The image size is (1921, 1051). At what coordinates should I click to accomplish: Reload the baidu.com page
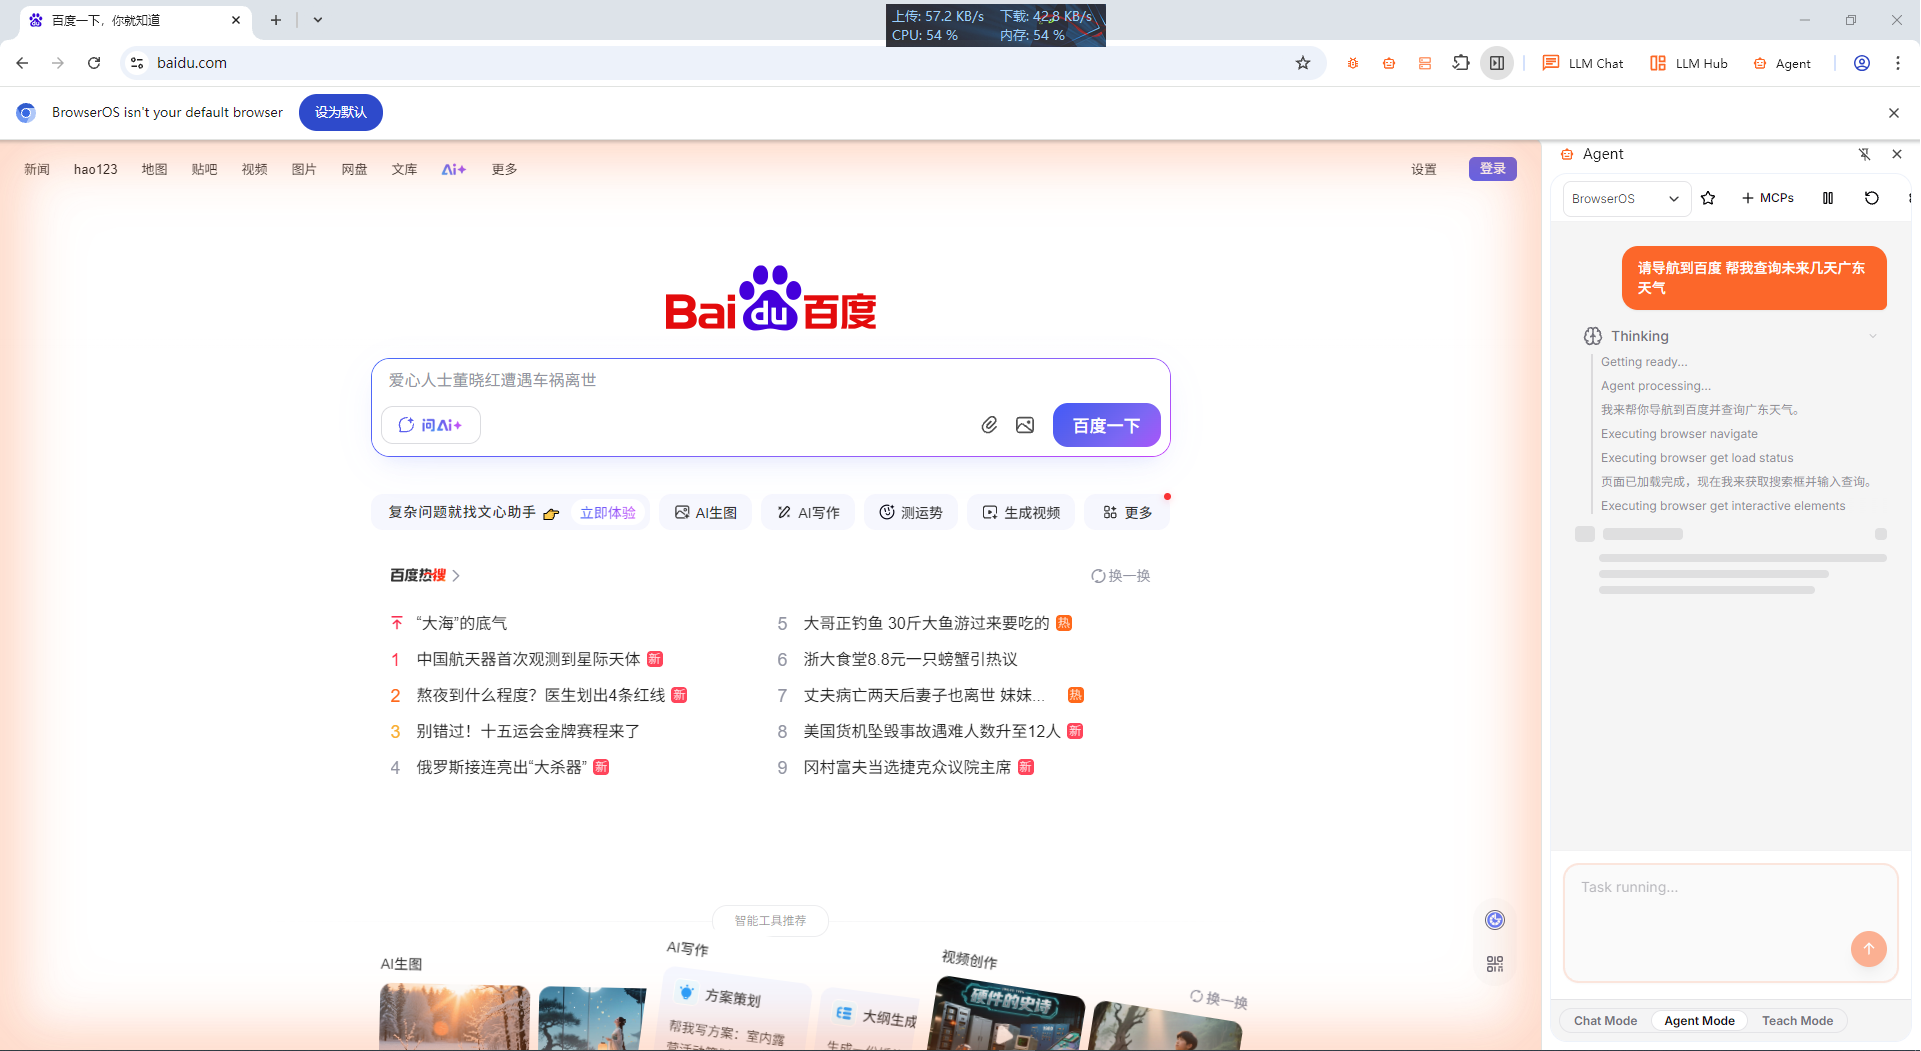[94, 63]
